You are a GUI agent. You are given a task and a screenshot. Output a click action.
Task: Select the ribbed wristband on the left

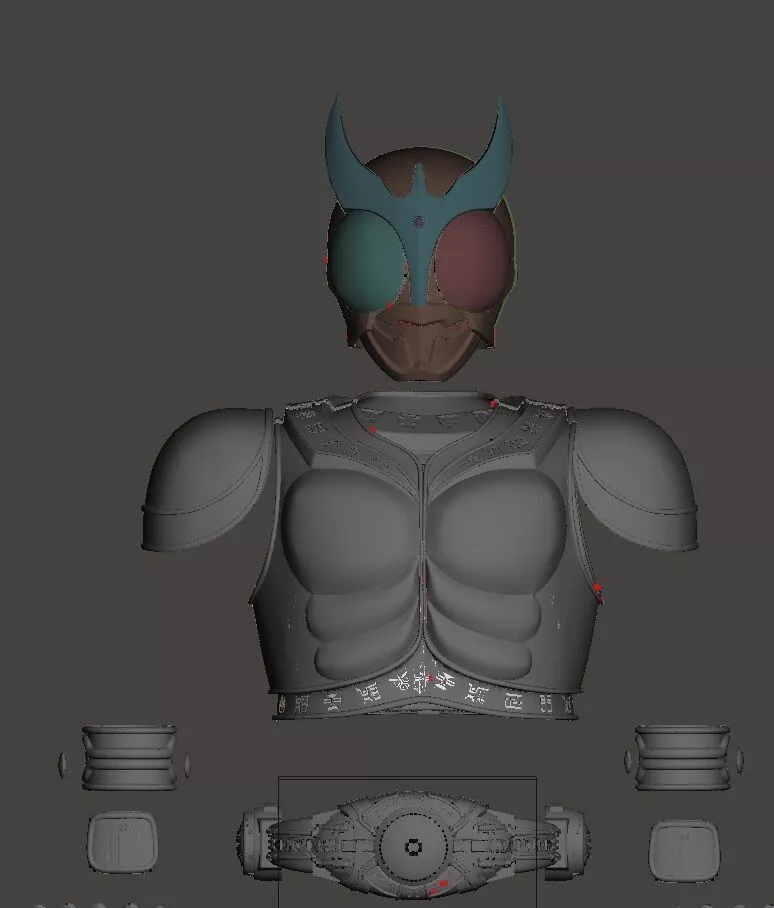pyautogui.click(x=129, y=757)
